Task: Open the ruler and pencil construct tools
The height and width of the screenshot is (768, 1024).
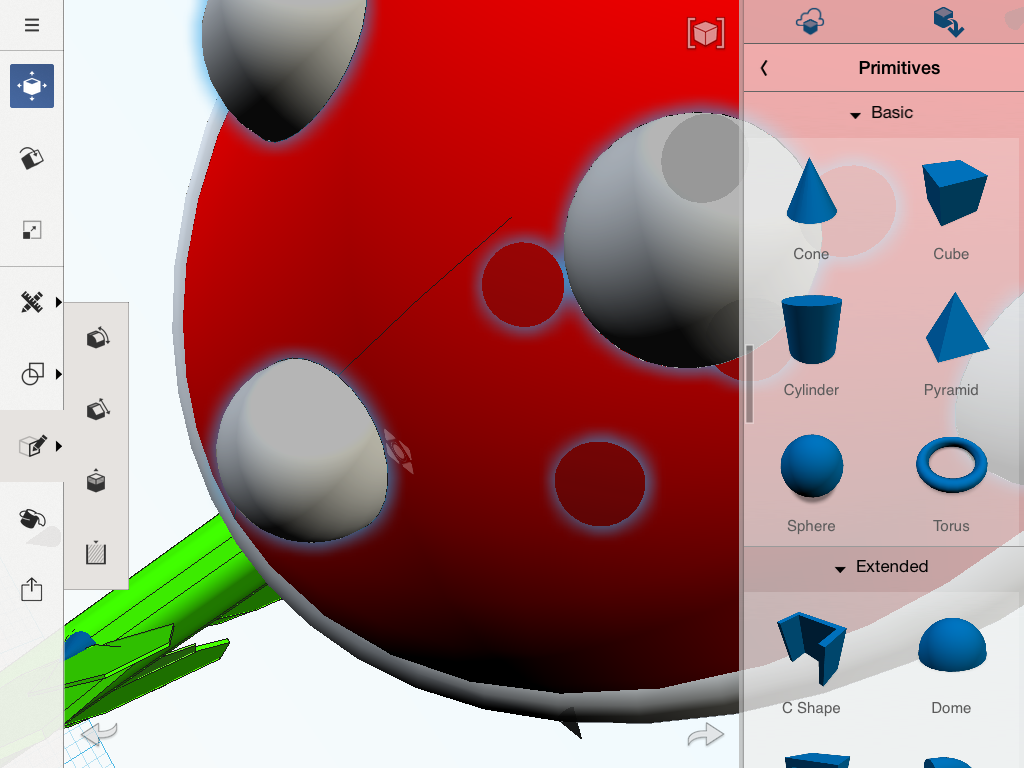Action: [x=31, y=302]
